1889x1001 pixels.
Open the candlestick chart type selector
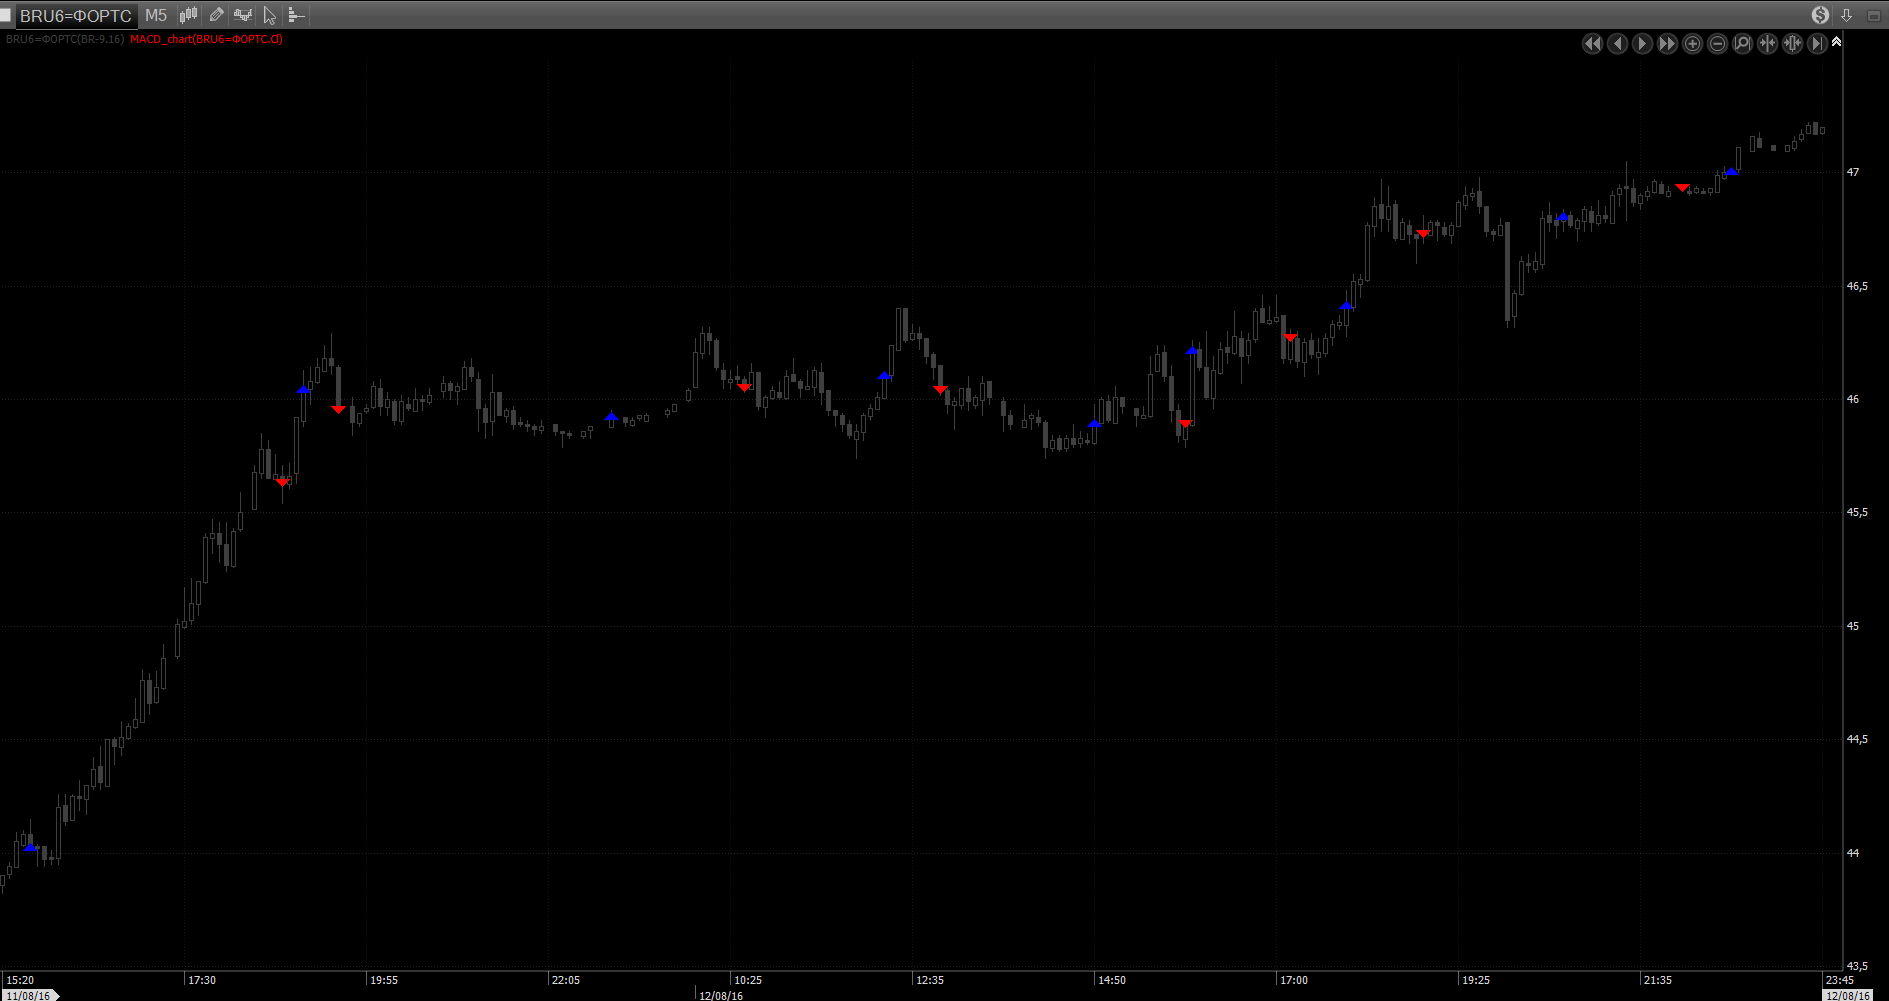[x=188, y=15]
